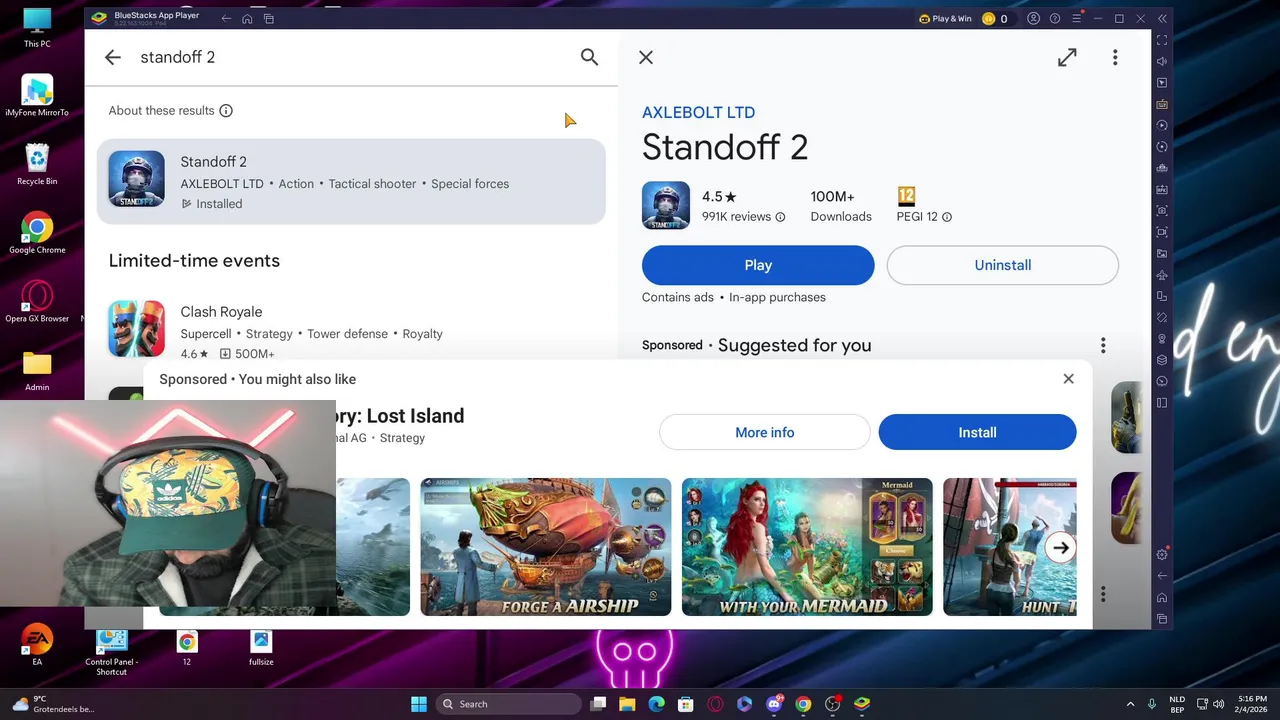Open the Clash Royale search result
The image size is (1280, 720).
pos(351,331)
